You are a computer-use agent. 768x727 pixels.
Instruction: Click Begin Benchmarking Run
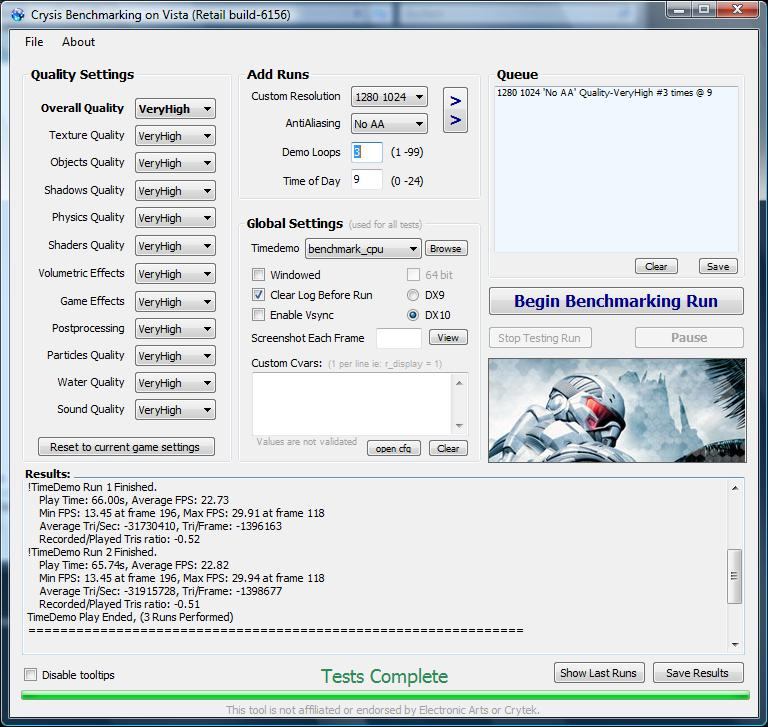tap(616, 301)
